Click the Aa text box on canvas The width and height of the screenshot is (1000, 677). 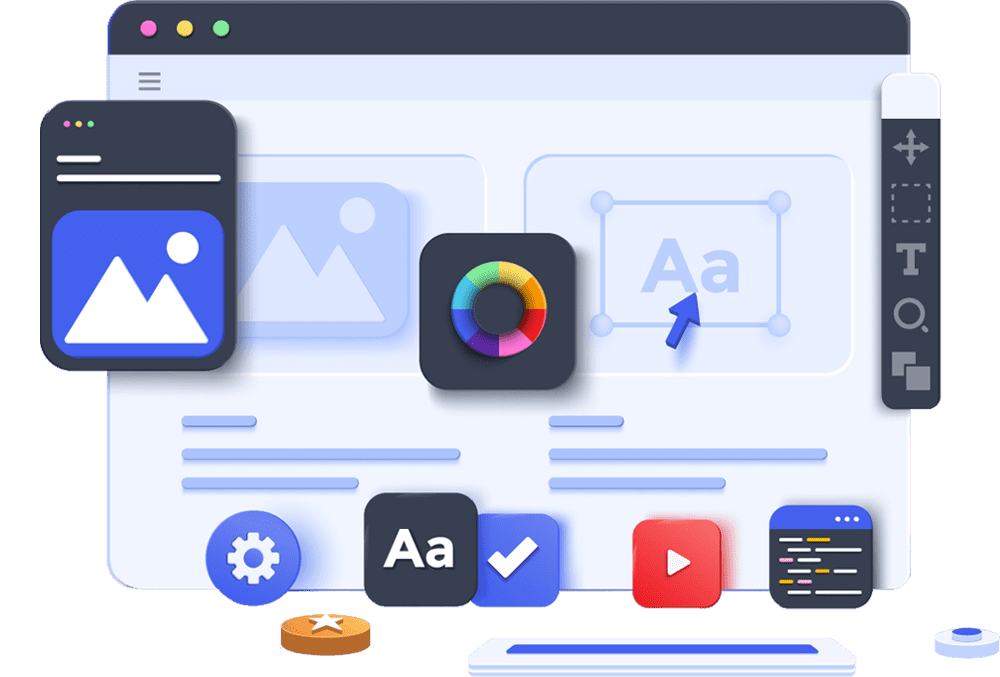[690, 262]
